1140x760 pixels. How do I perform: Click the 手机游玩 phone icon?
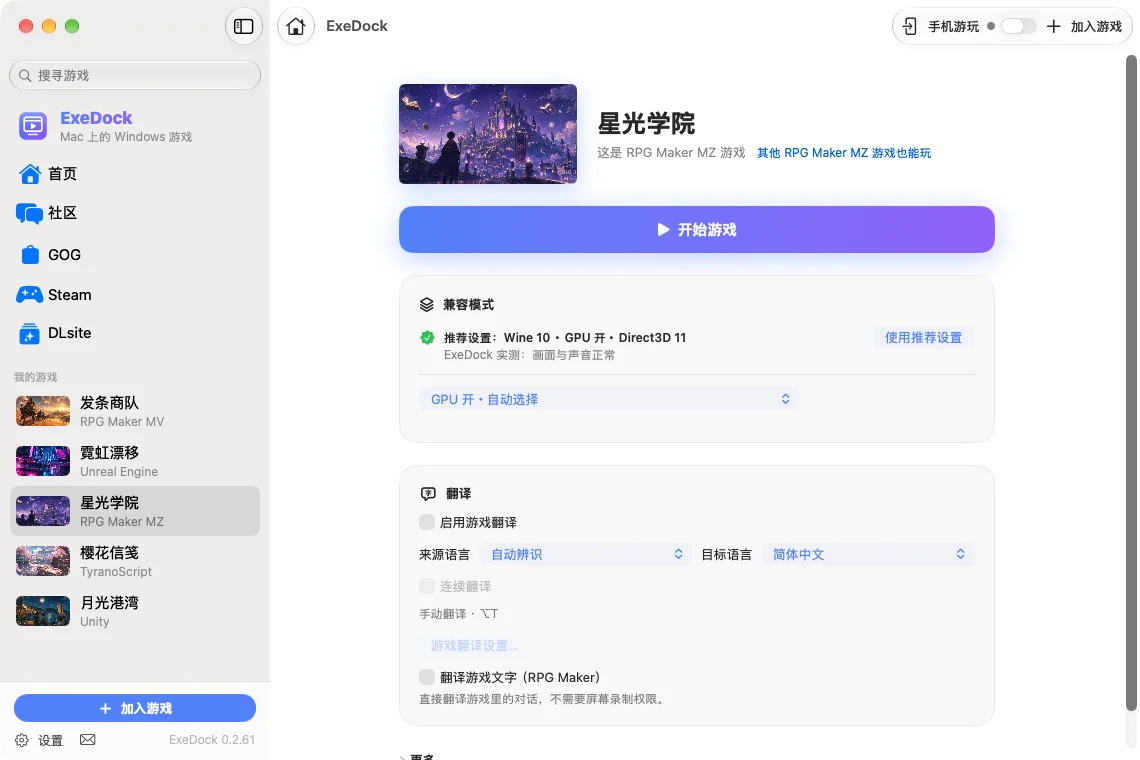coord(910,26)
